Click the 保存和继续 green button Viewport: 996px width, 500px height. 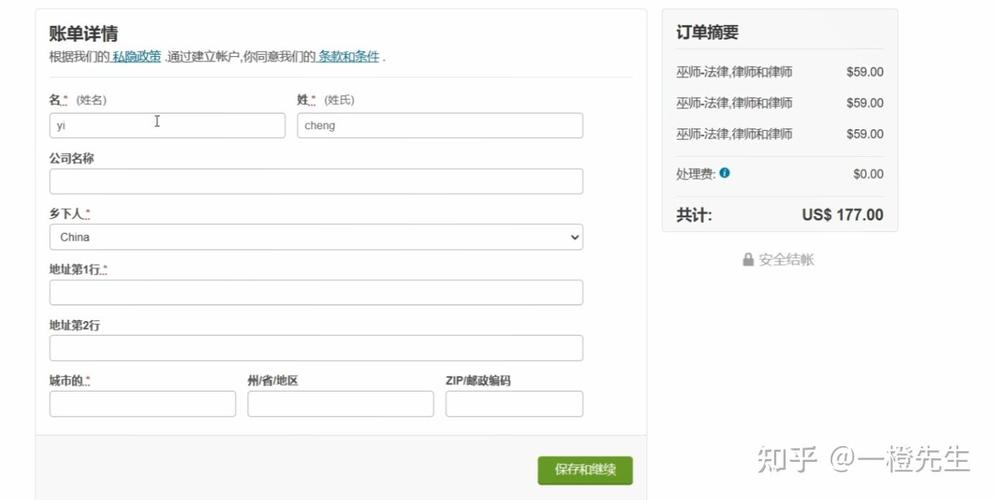585,470
